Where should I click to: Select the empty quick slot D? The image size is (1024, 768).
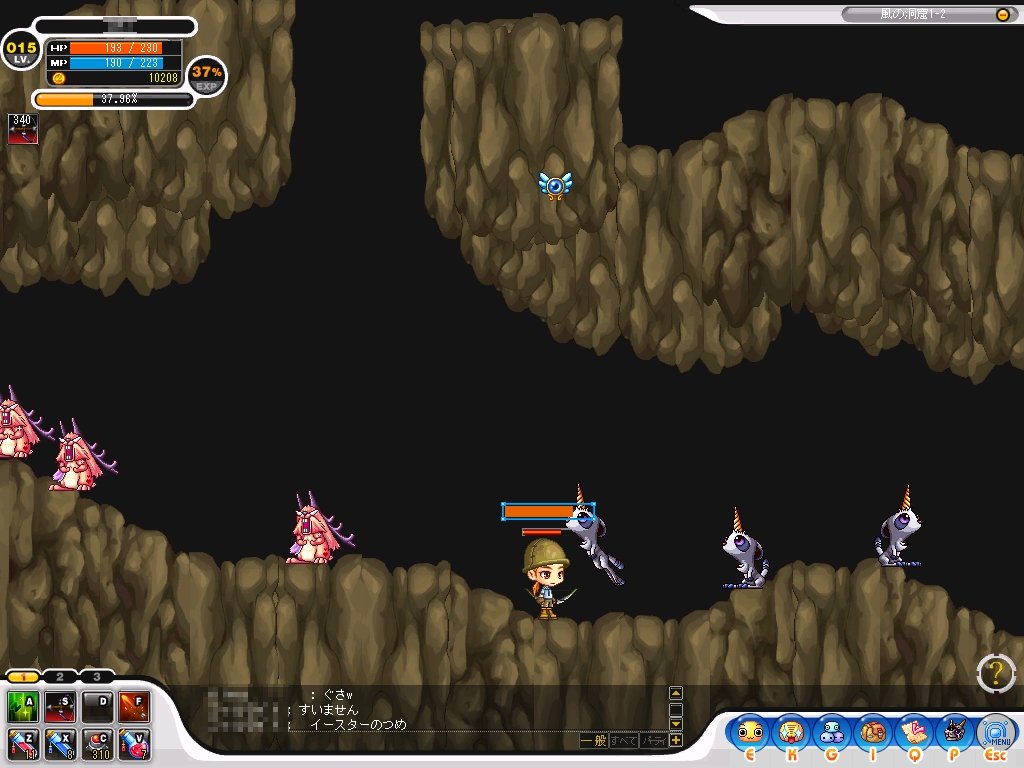pos(98,707)
